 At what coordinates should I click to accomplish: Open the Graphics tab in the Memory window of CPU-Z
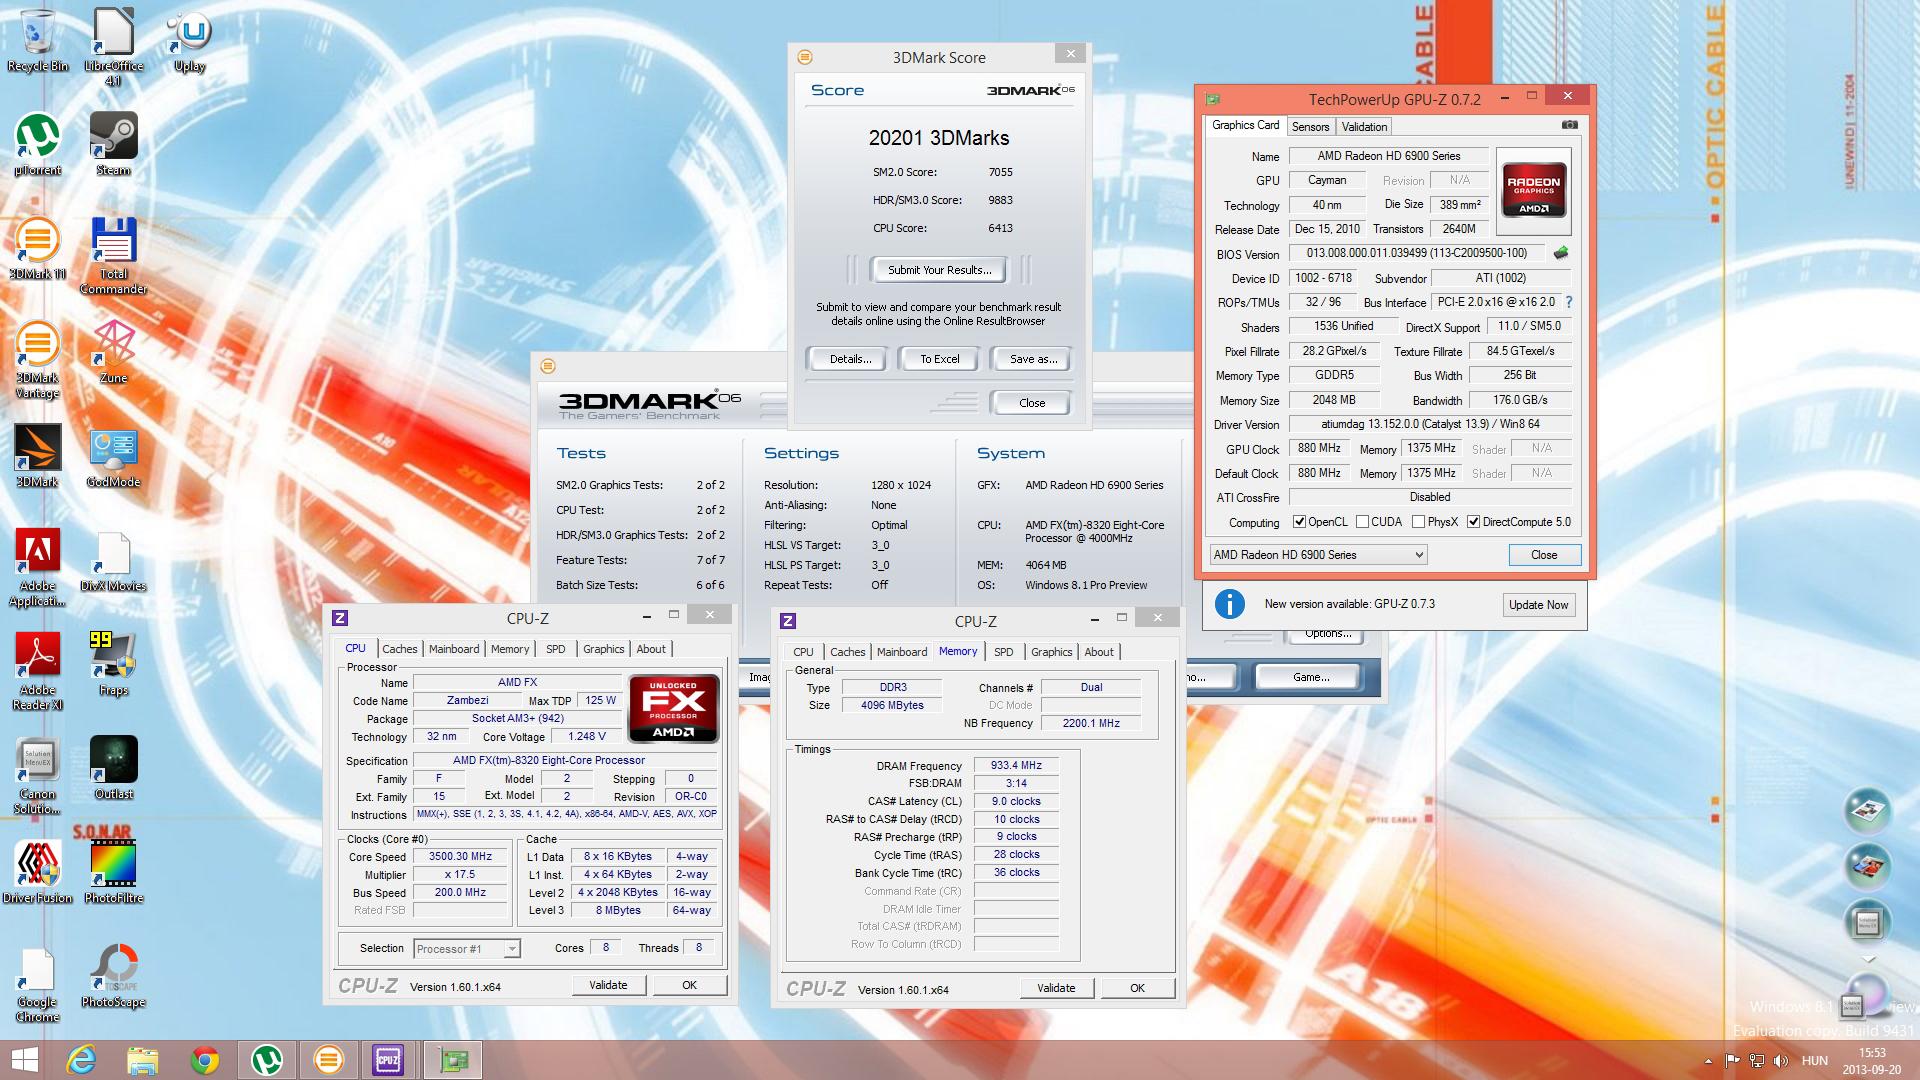(x=1051, y=652)
